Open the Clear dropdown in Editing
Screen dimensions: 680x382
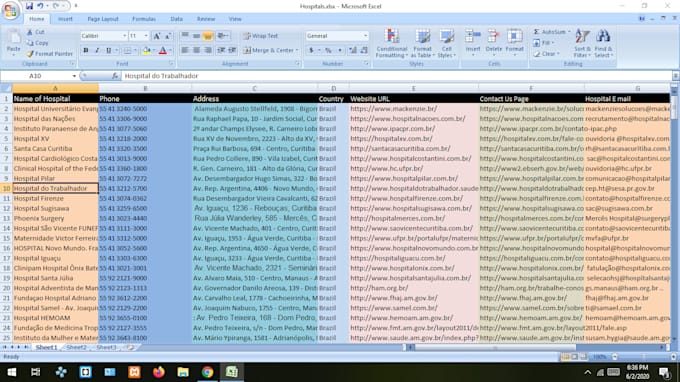(x=546, y=54)
